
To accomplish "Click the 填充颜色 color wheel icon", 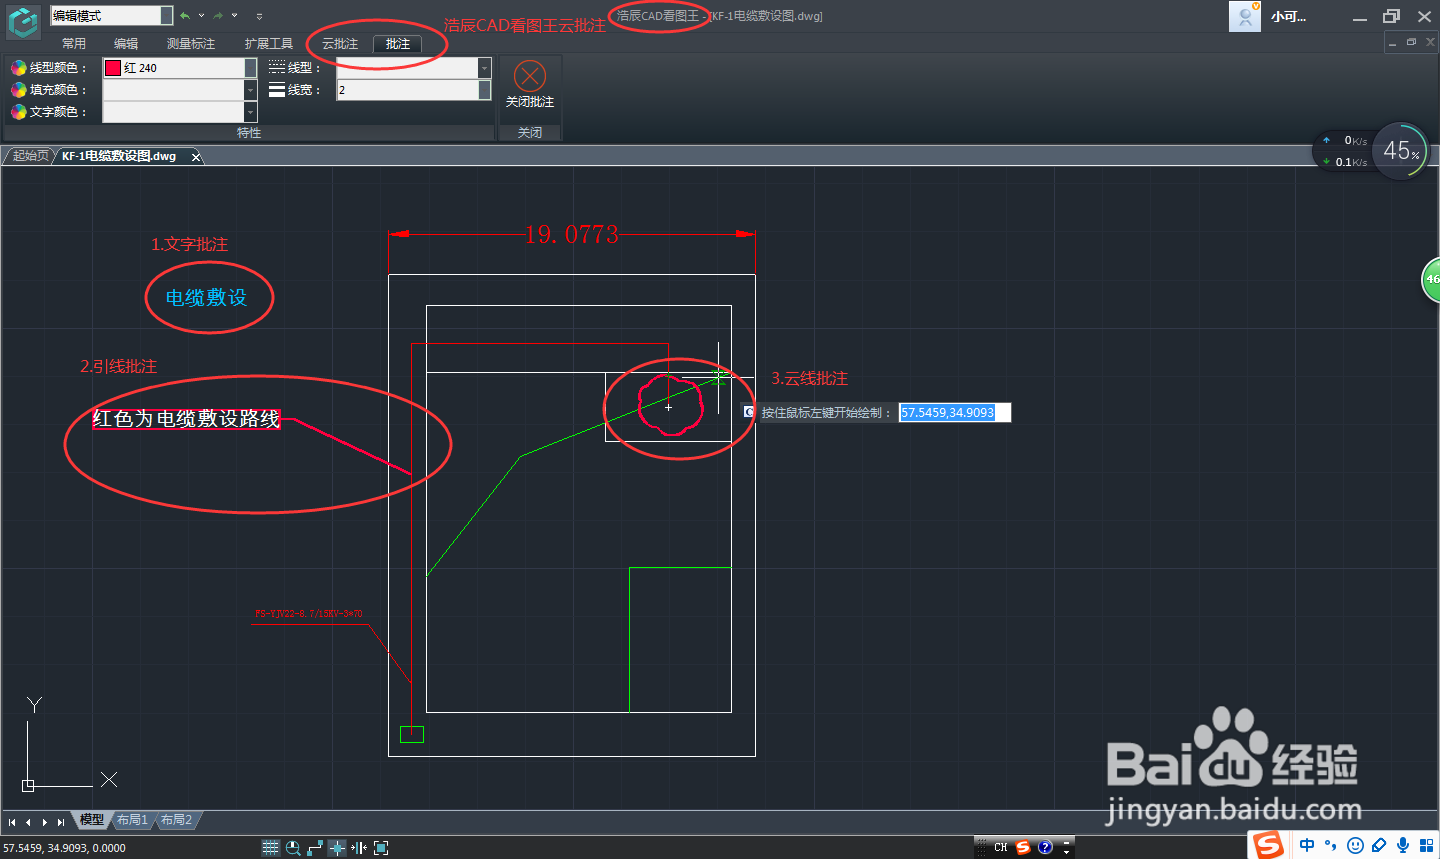I will pos(18,90).
